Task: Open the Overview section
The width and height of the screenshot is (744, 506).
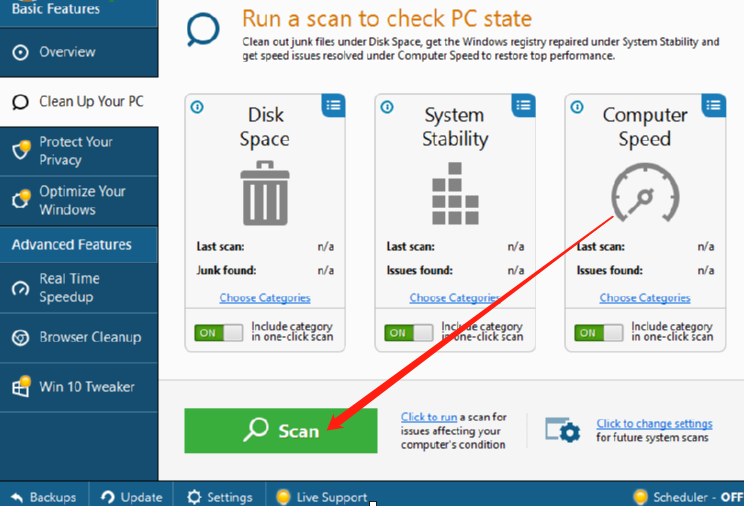Action: point(79,52)
